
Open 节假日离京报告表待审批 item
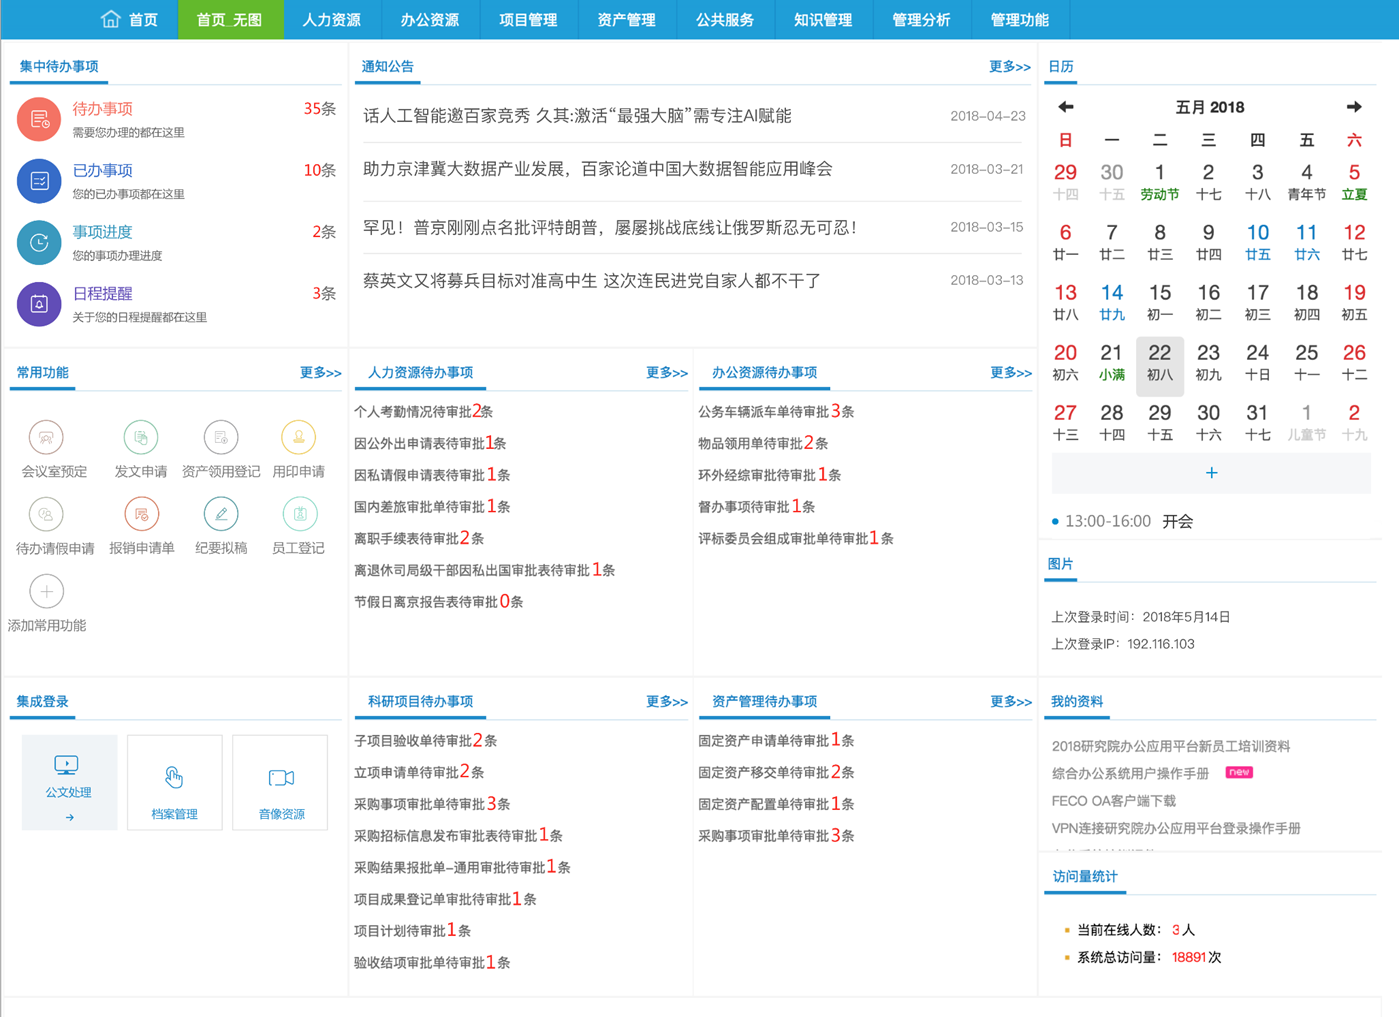click(x=438, y=601)
